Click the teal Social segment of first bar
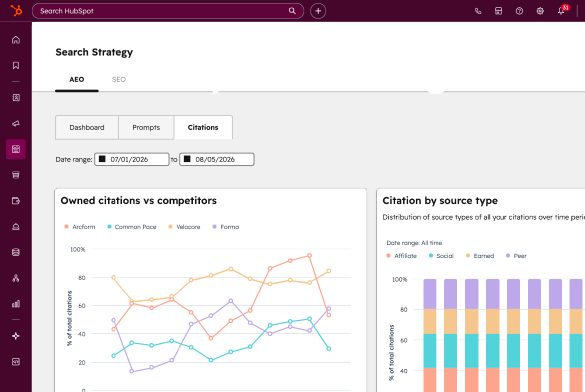 coord(430,351)
